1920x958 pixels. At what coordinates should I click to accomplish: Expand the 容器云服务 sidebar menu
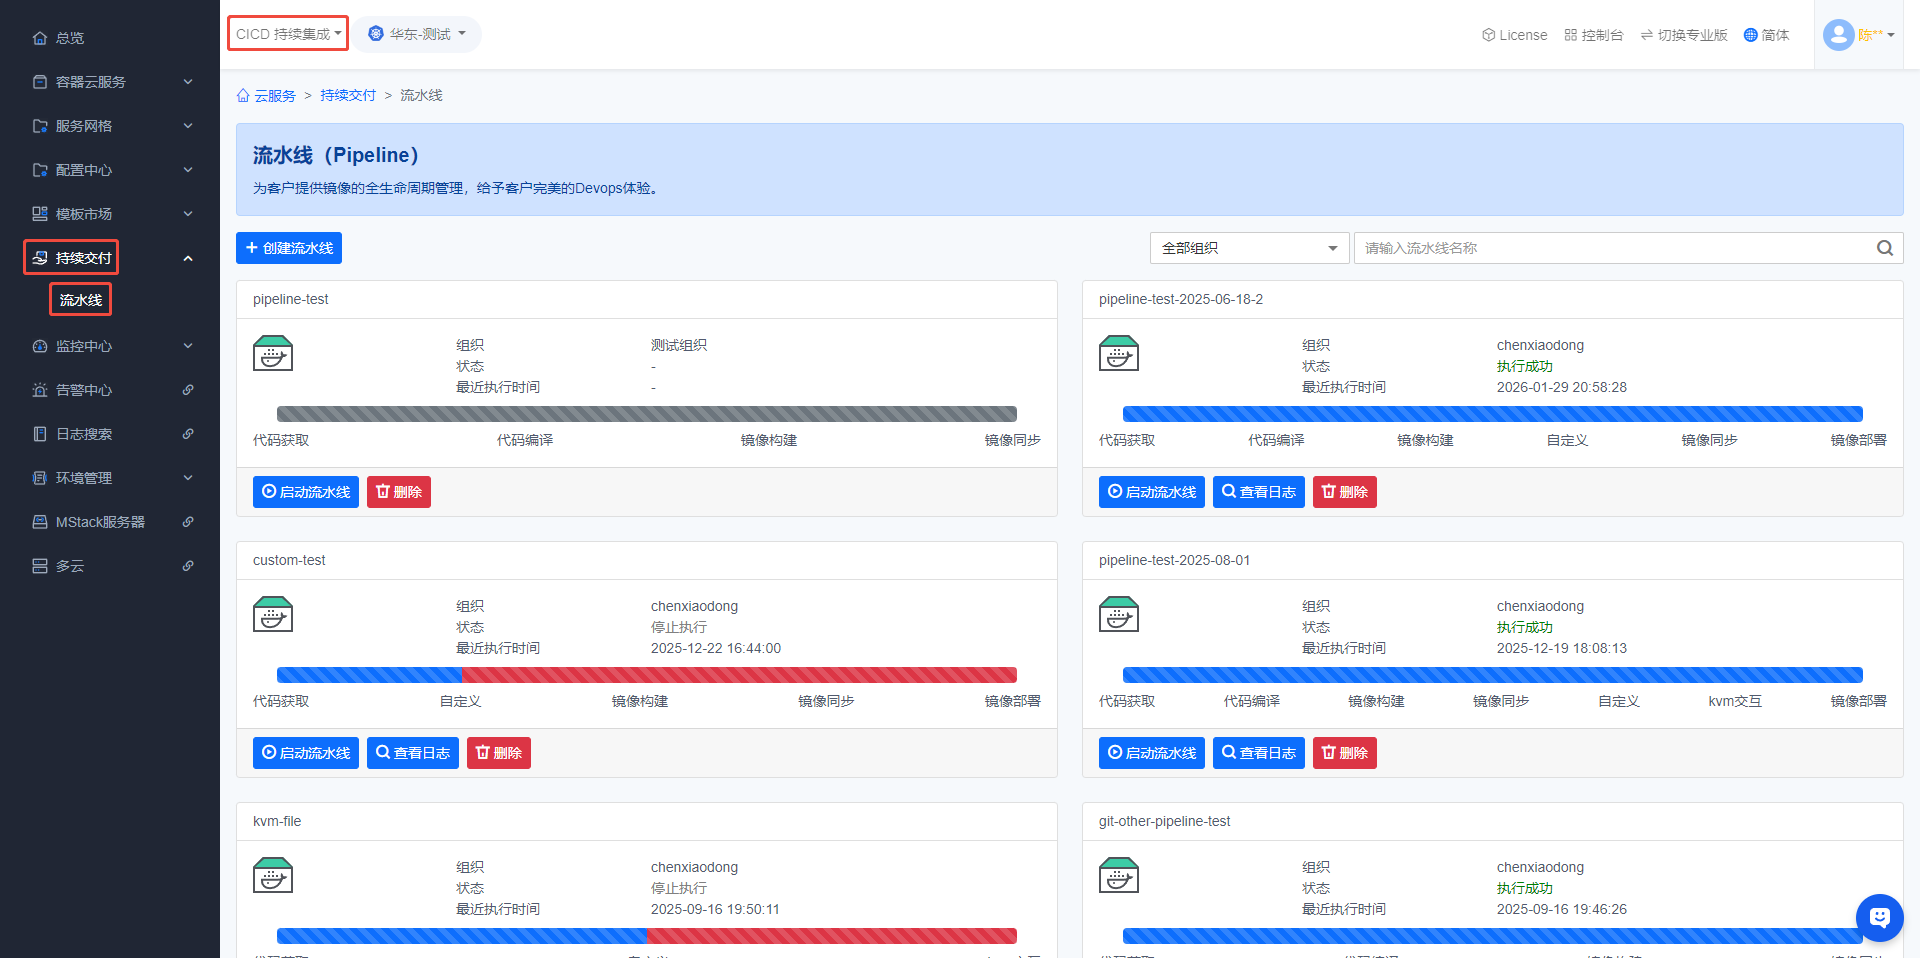(x=110, y=82)
